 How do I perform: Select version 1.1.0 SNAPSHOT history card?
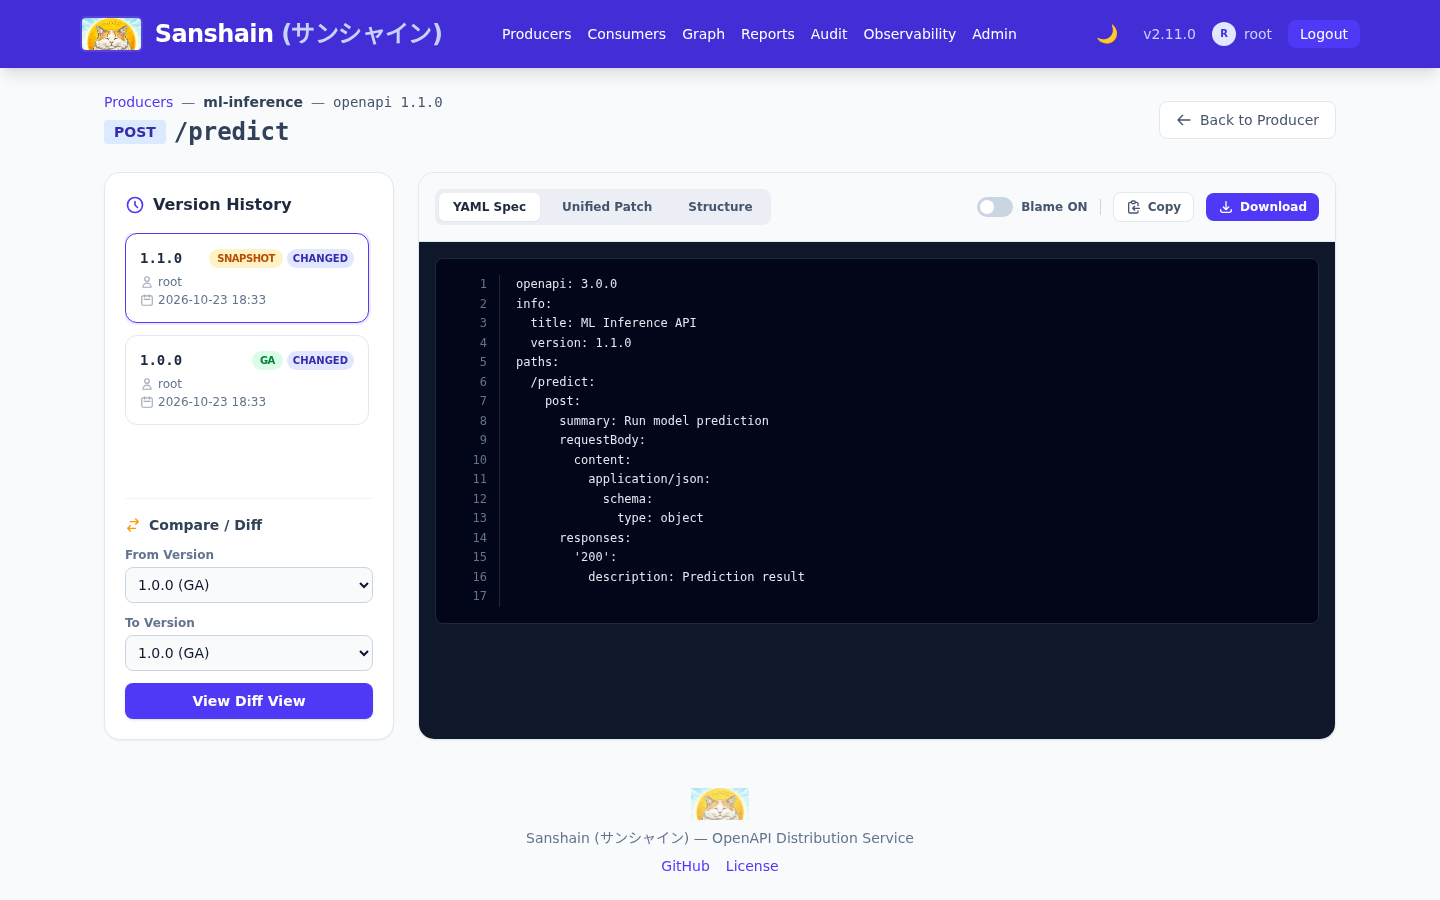(x=247, y=278)
